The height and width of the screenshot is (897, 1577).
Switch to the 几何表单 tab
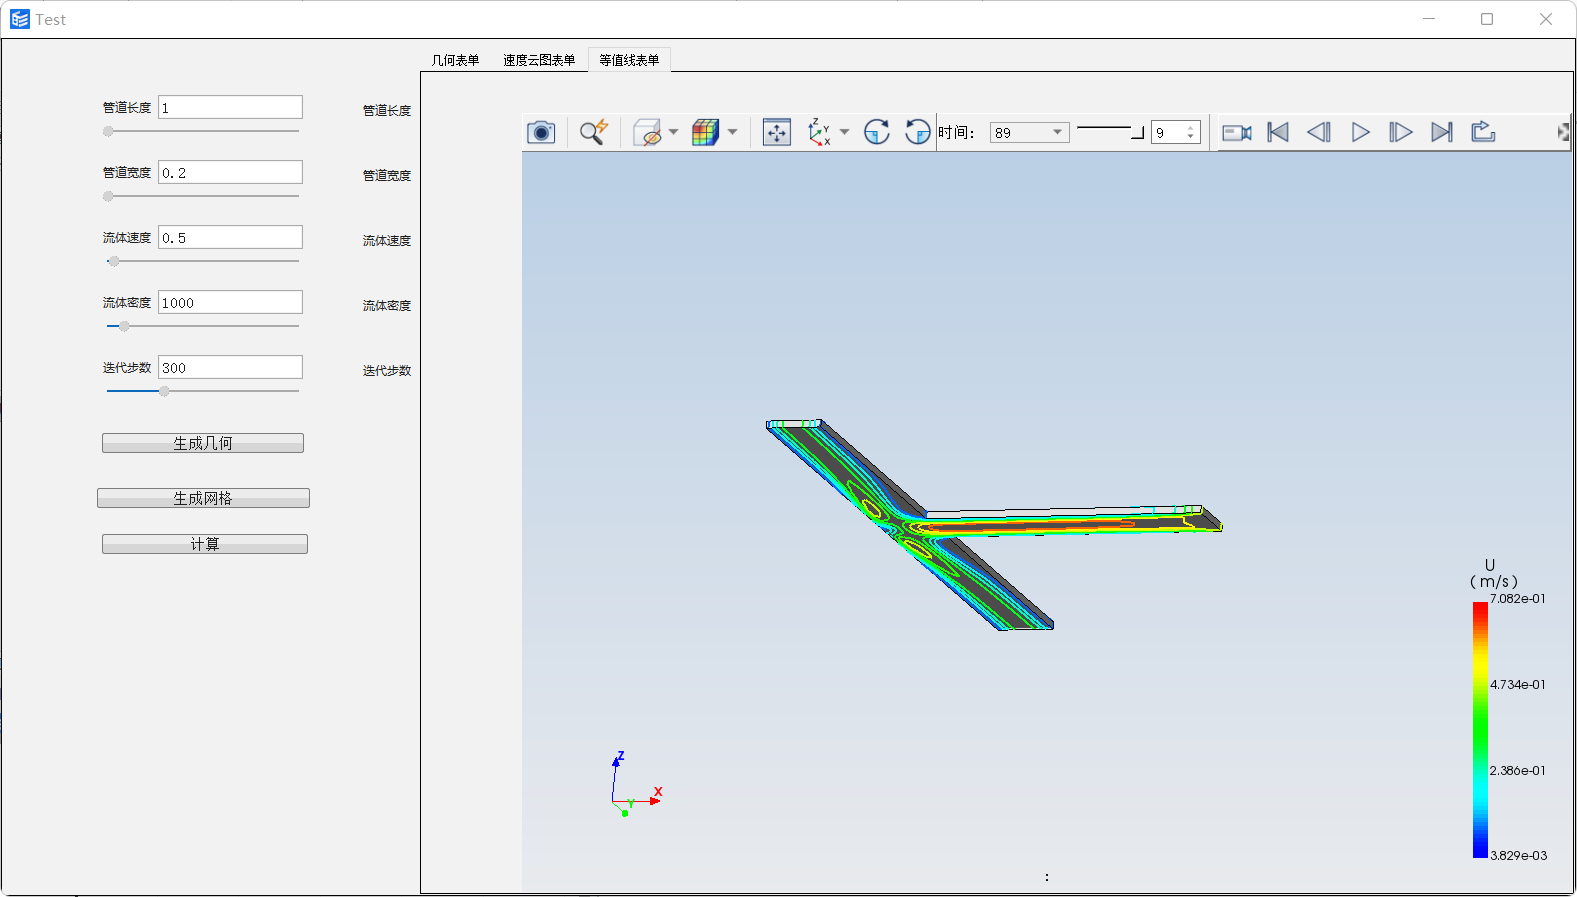point(455,60)
